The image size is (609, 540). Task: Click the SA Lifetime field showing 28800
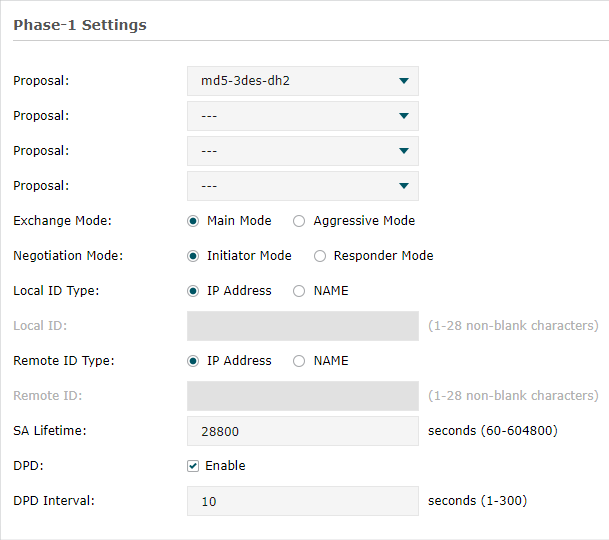click(303, 431)
